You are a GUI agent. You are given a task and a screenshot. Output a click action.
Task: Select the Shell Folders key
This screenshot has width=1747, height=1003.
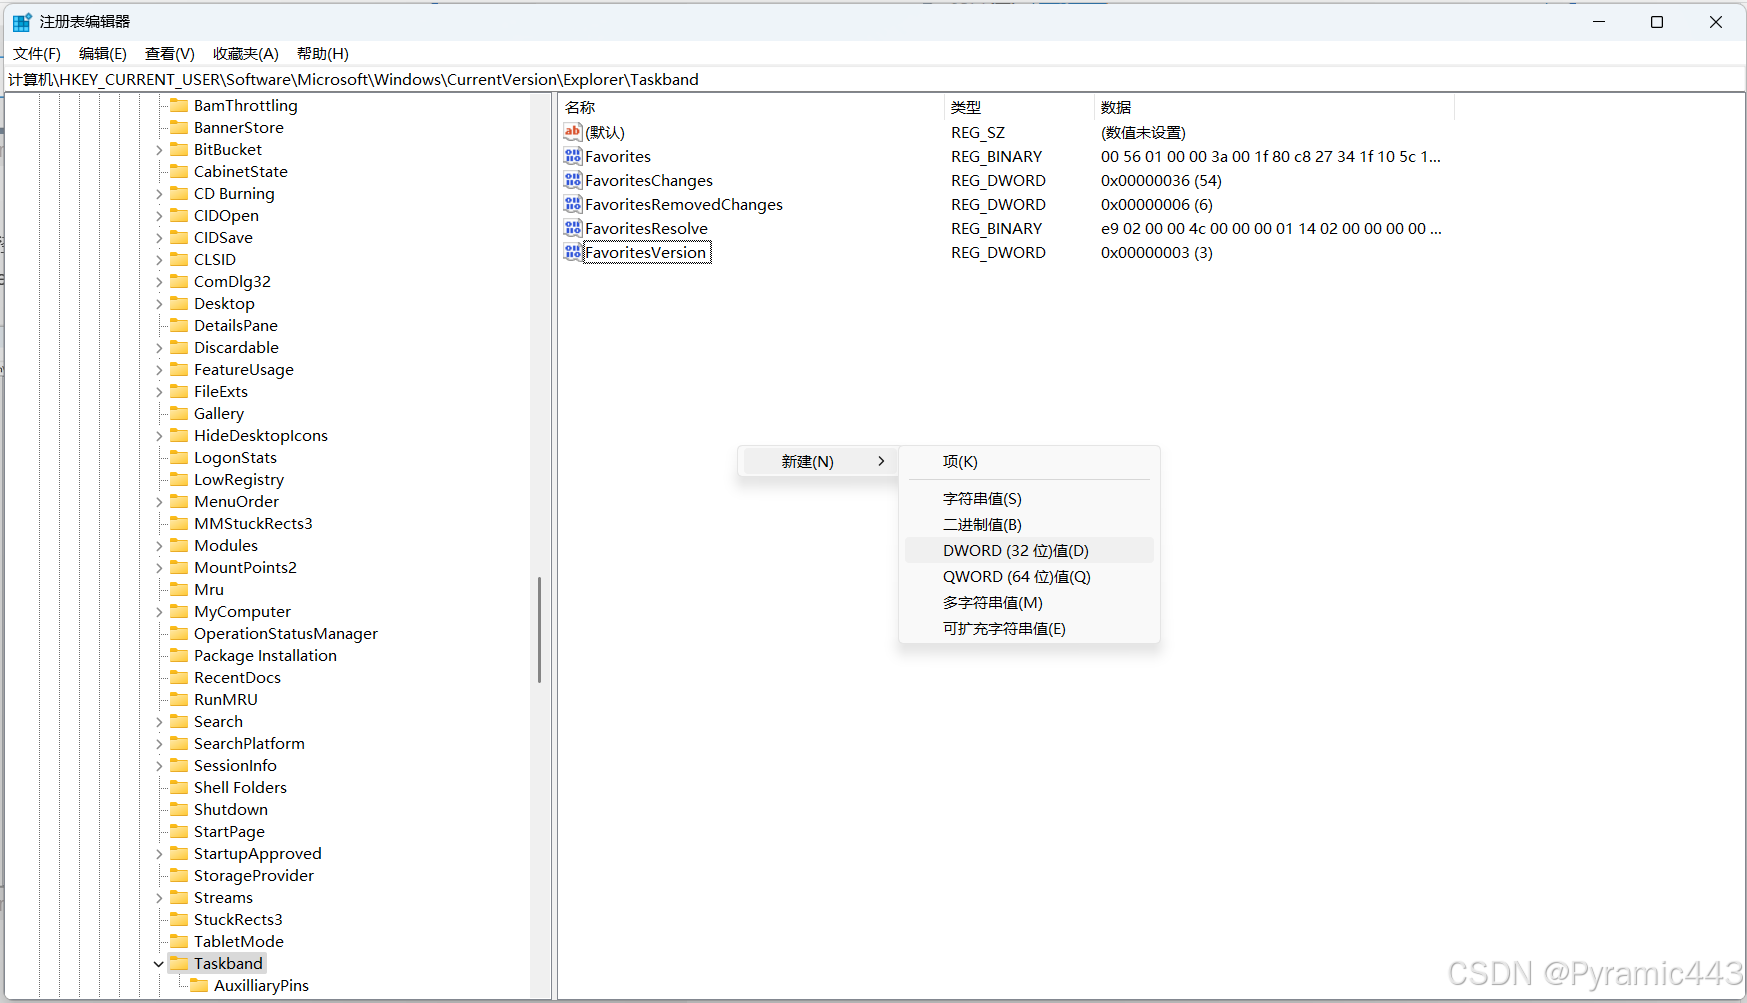click(x=240, y=788)
